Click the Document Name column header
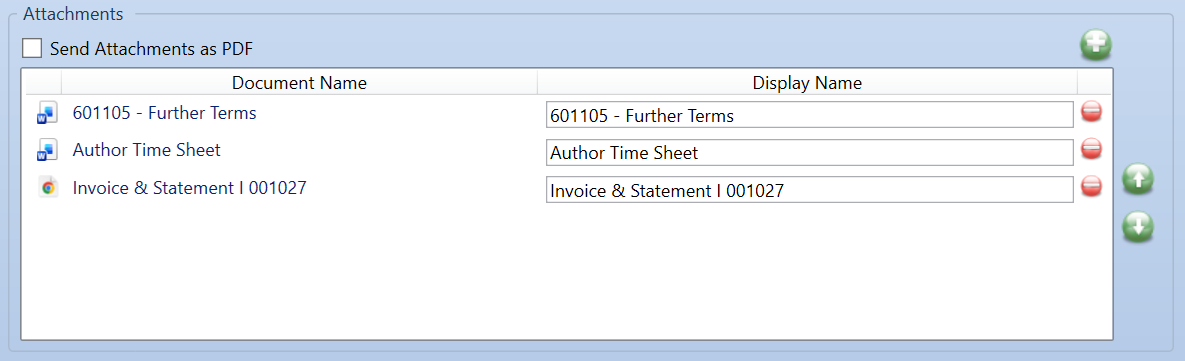The image size is (1185, 361). 299,82
